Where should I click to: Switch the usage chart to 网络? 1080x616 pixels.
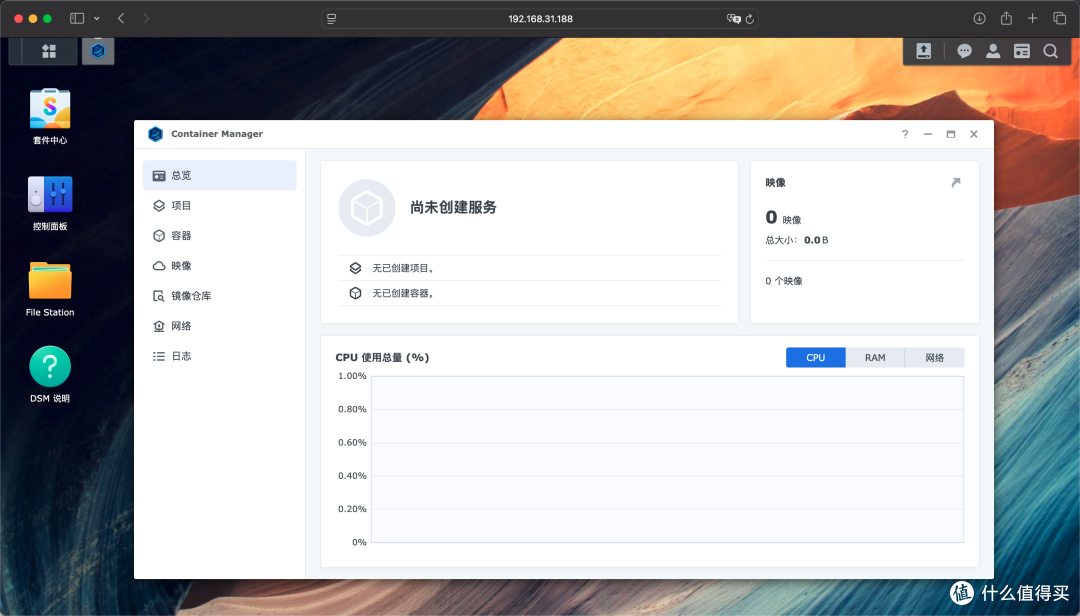(x=933, y=357)
